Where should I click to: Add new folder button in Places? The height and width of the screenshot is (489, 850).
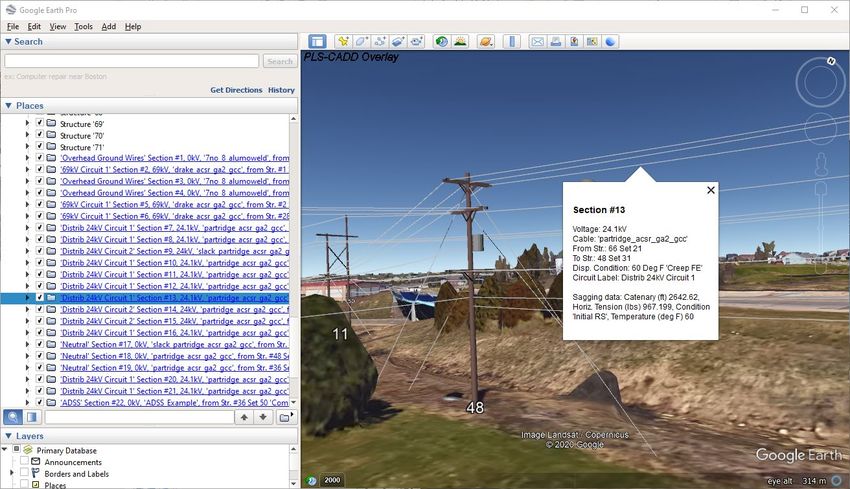285,417
